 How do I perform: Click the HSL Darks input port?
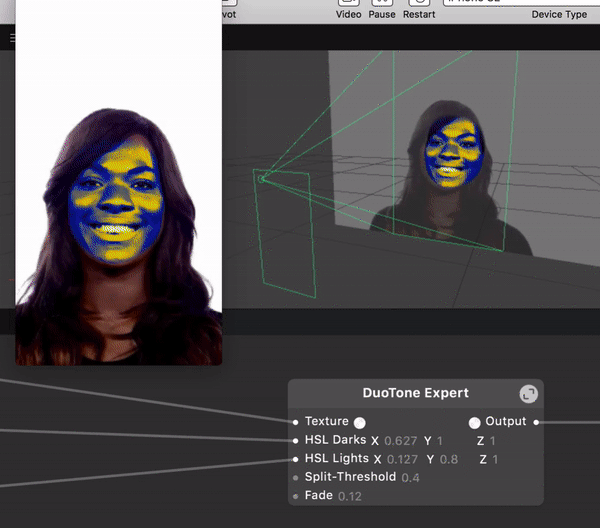click(295, 441)
